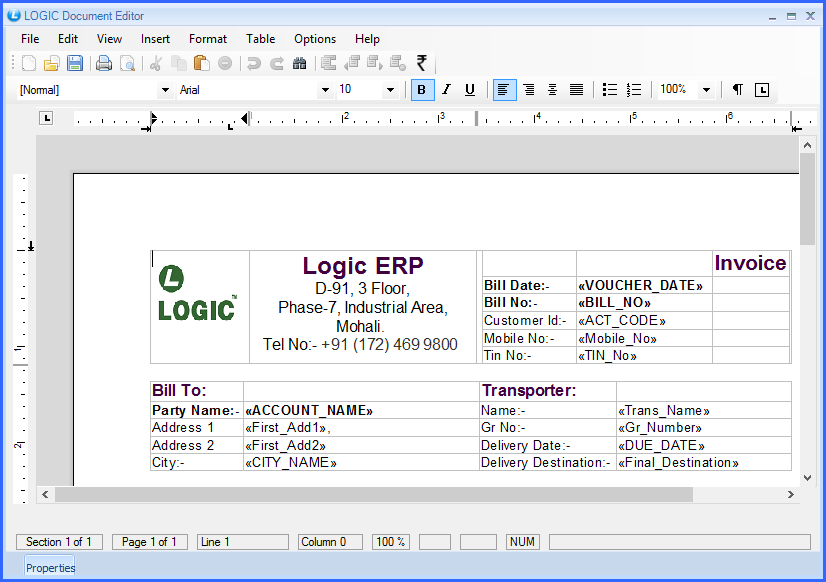Align text right
Viewport: 826px width, 582px height.
[528, 90]
